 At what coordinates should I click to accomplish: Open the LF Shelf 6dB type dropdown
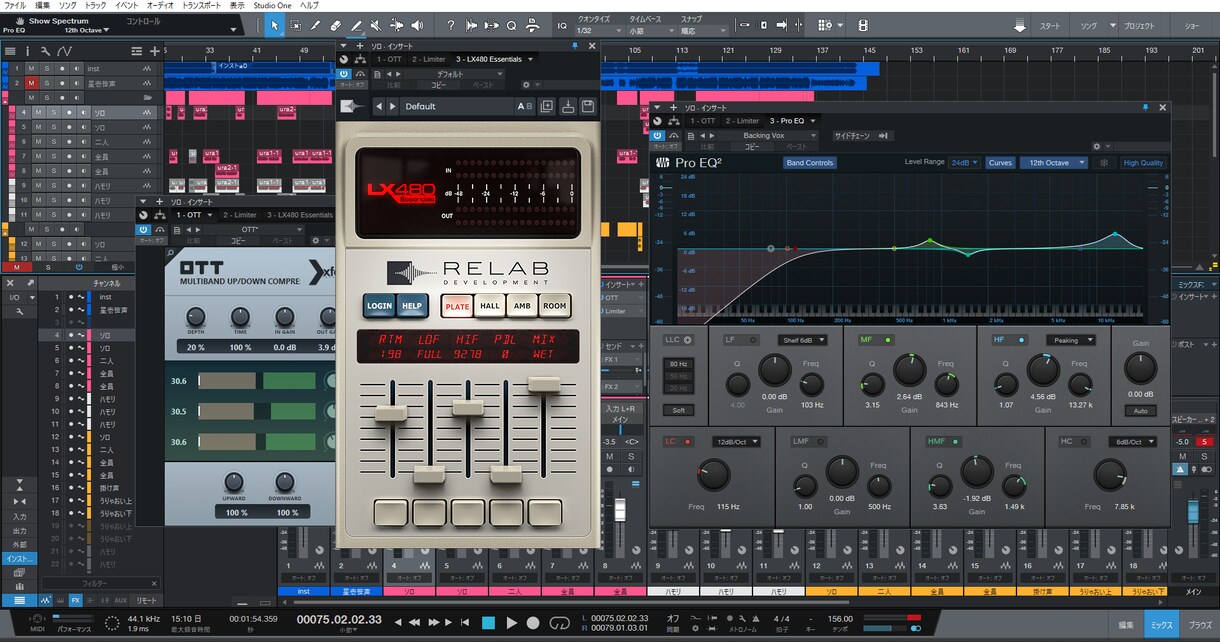click(803, 340)
